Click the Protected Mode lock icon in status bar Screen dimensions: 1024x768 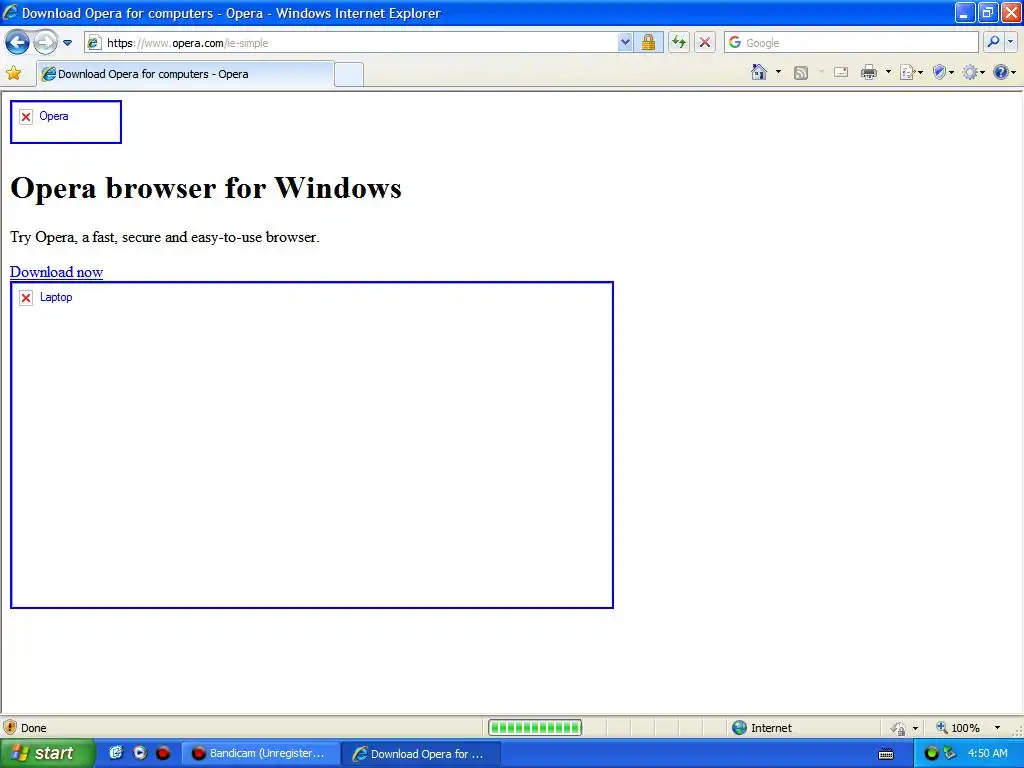pyautogui.click(x=899, y=728)
